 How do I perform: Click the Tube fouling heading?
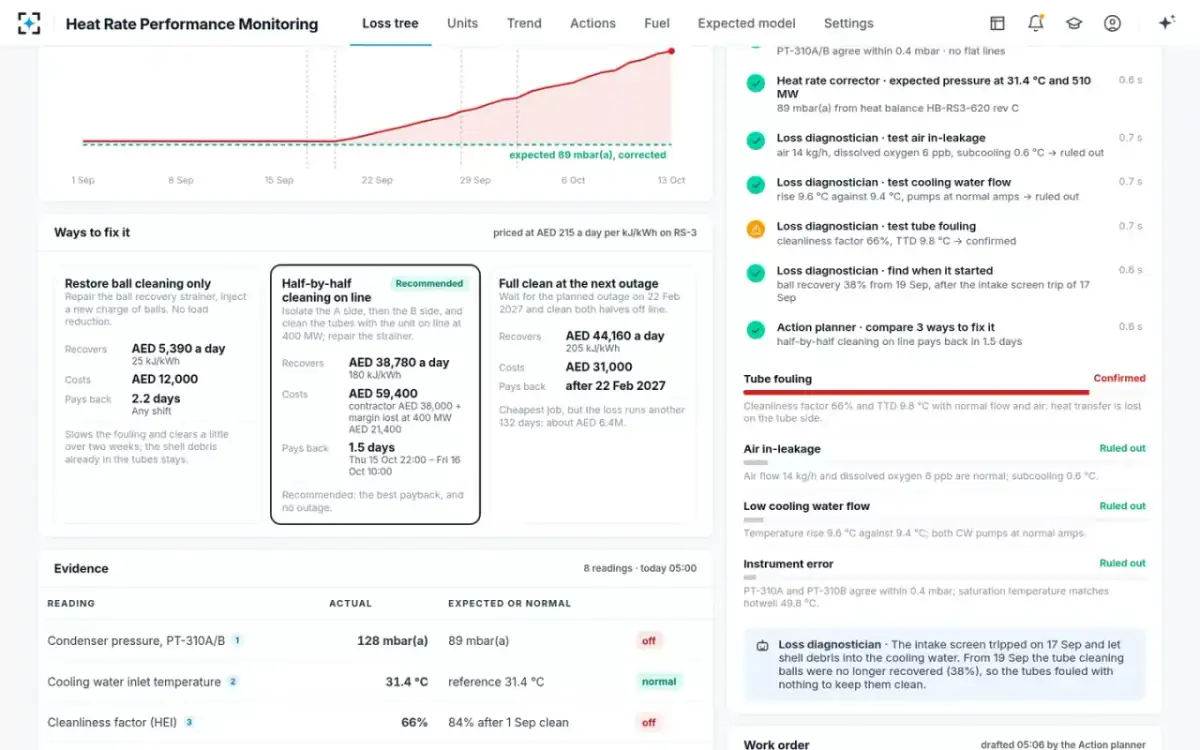pos(778,379)
